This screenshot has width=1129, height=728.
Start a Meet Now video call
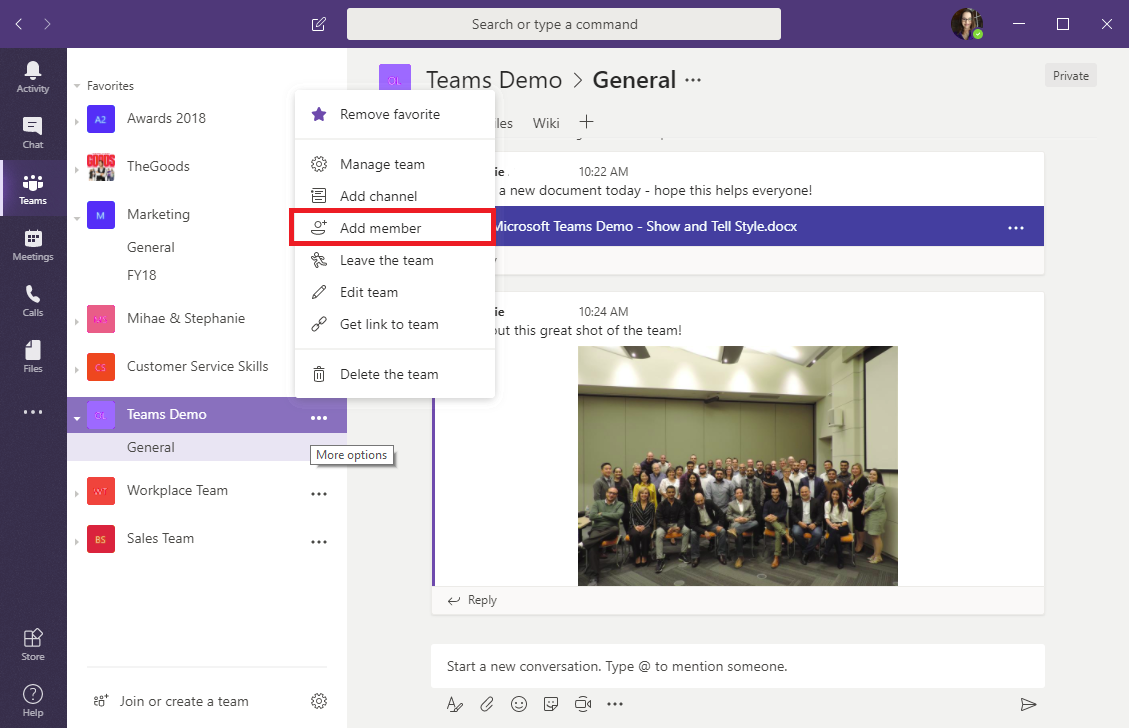[583, 704]
